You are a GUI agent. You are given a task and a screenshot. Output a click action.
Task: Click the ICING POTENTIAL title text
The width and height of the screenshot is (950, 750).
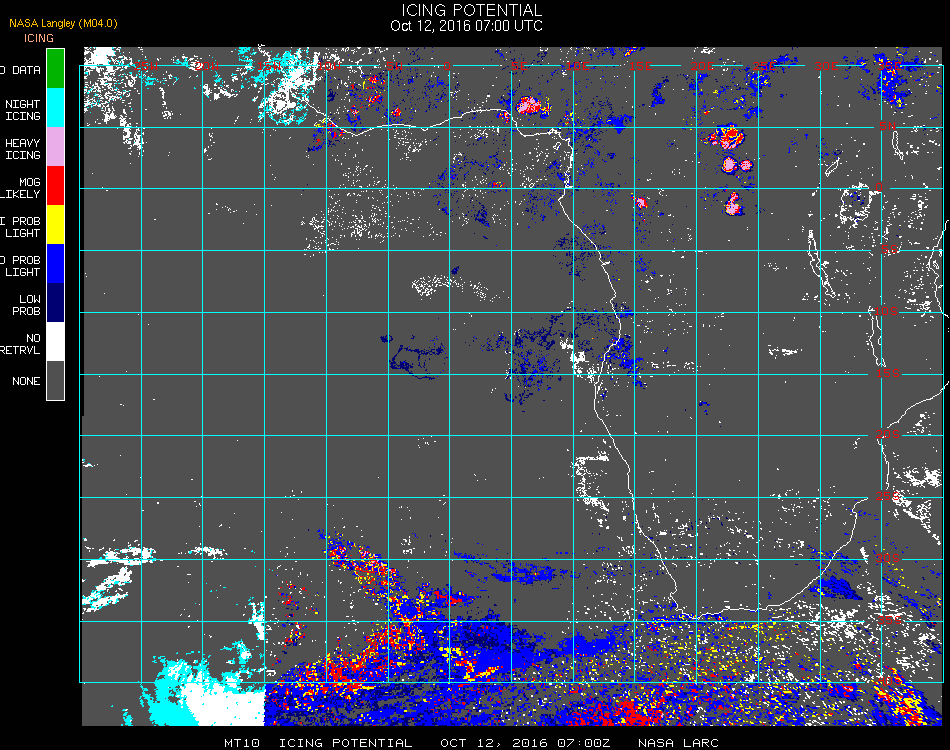471,10
